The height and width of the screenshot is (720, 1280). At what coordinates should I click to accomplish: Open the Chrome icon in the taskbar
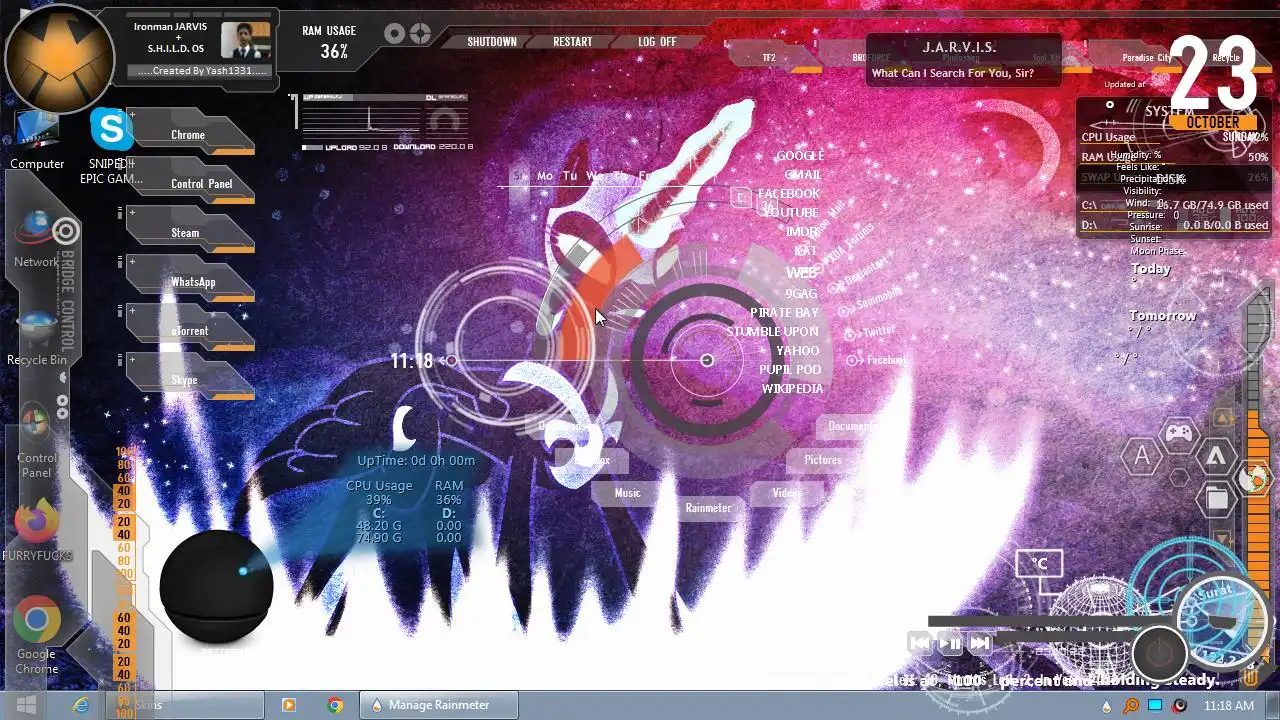click(x=335, y=705)
